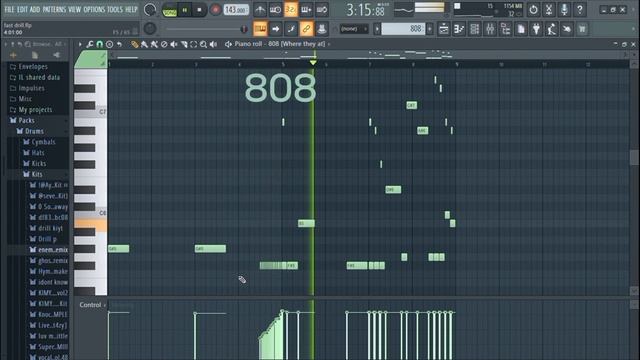Open the Channel rack

click(474, 29)
